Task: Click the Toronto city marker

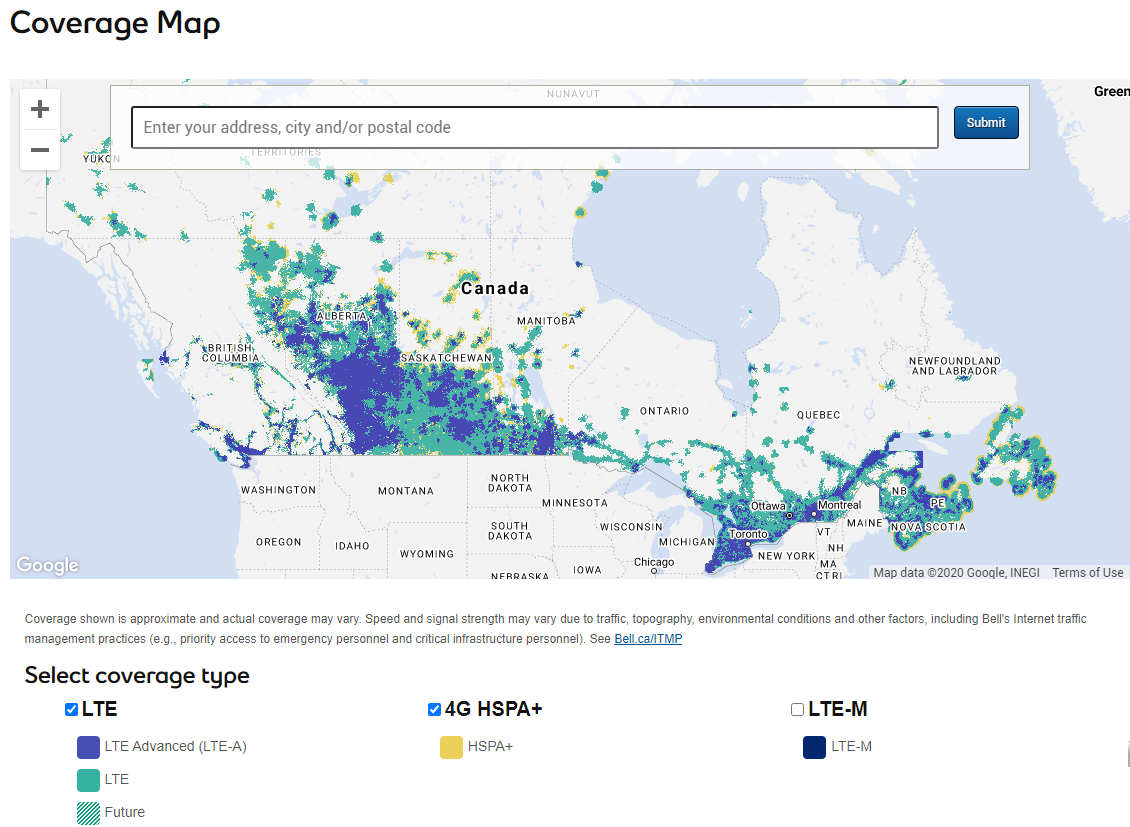Action: tap(748, 544)
